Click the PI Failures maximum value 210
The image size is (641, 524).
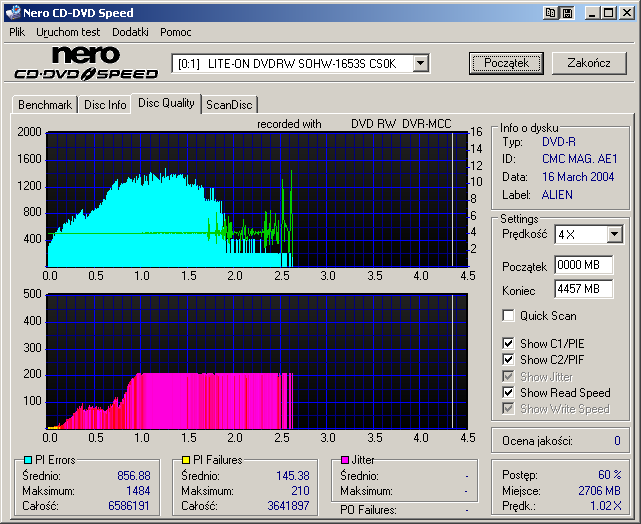click(300, 490)
